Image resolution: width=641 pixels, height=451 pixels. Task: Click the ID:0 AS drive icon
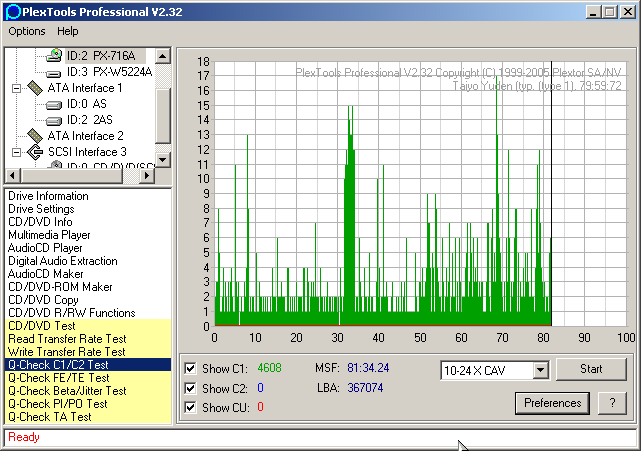[x=54, y=104]
